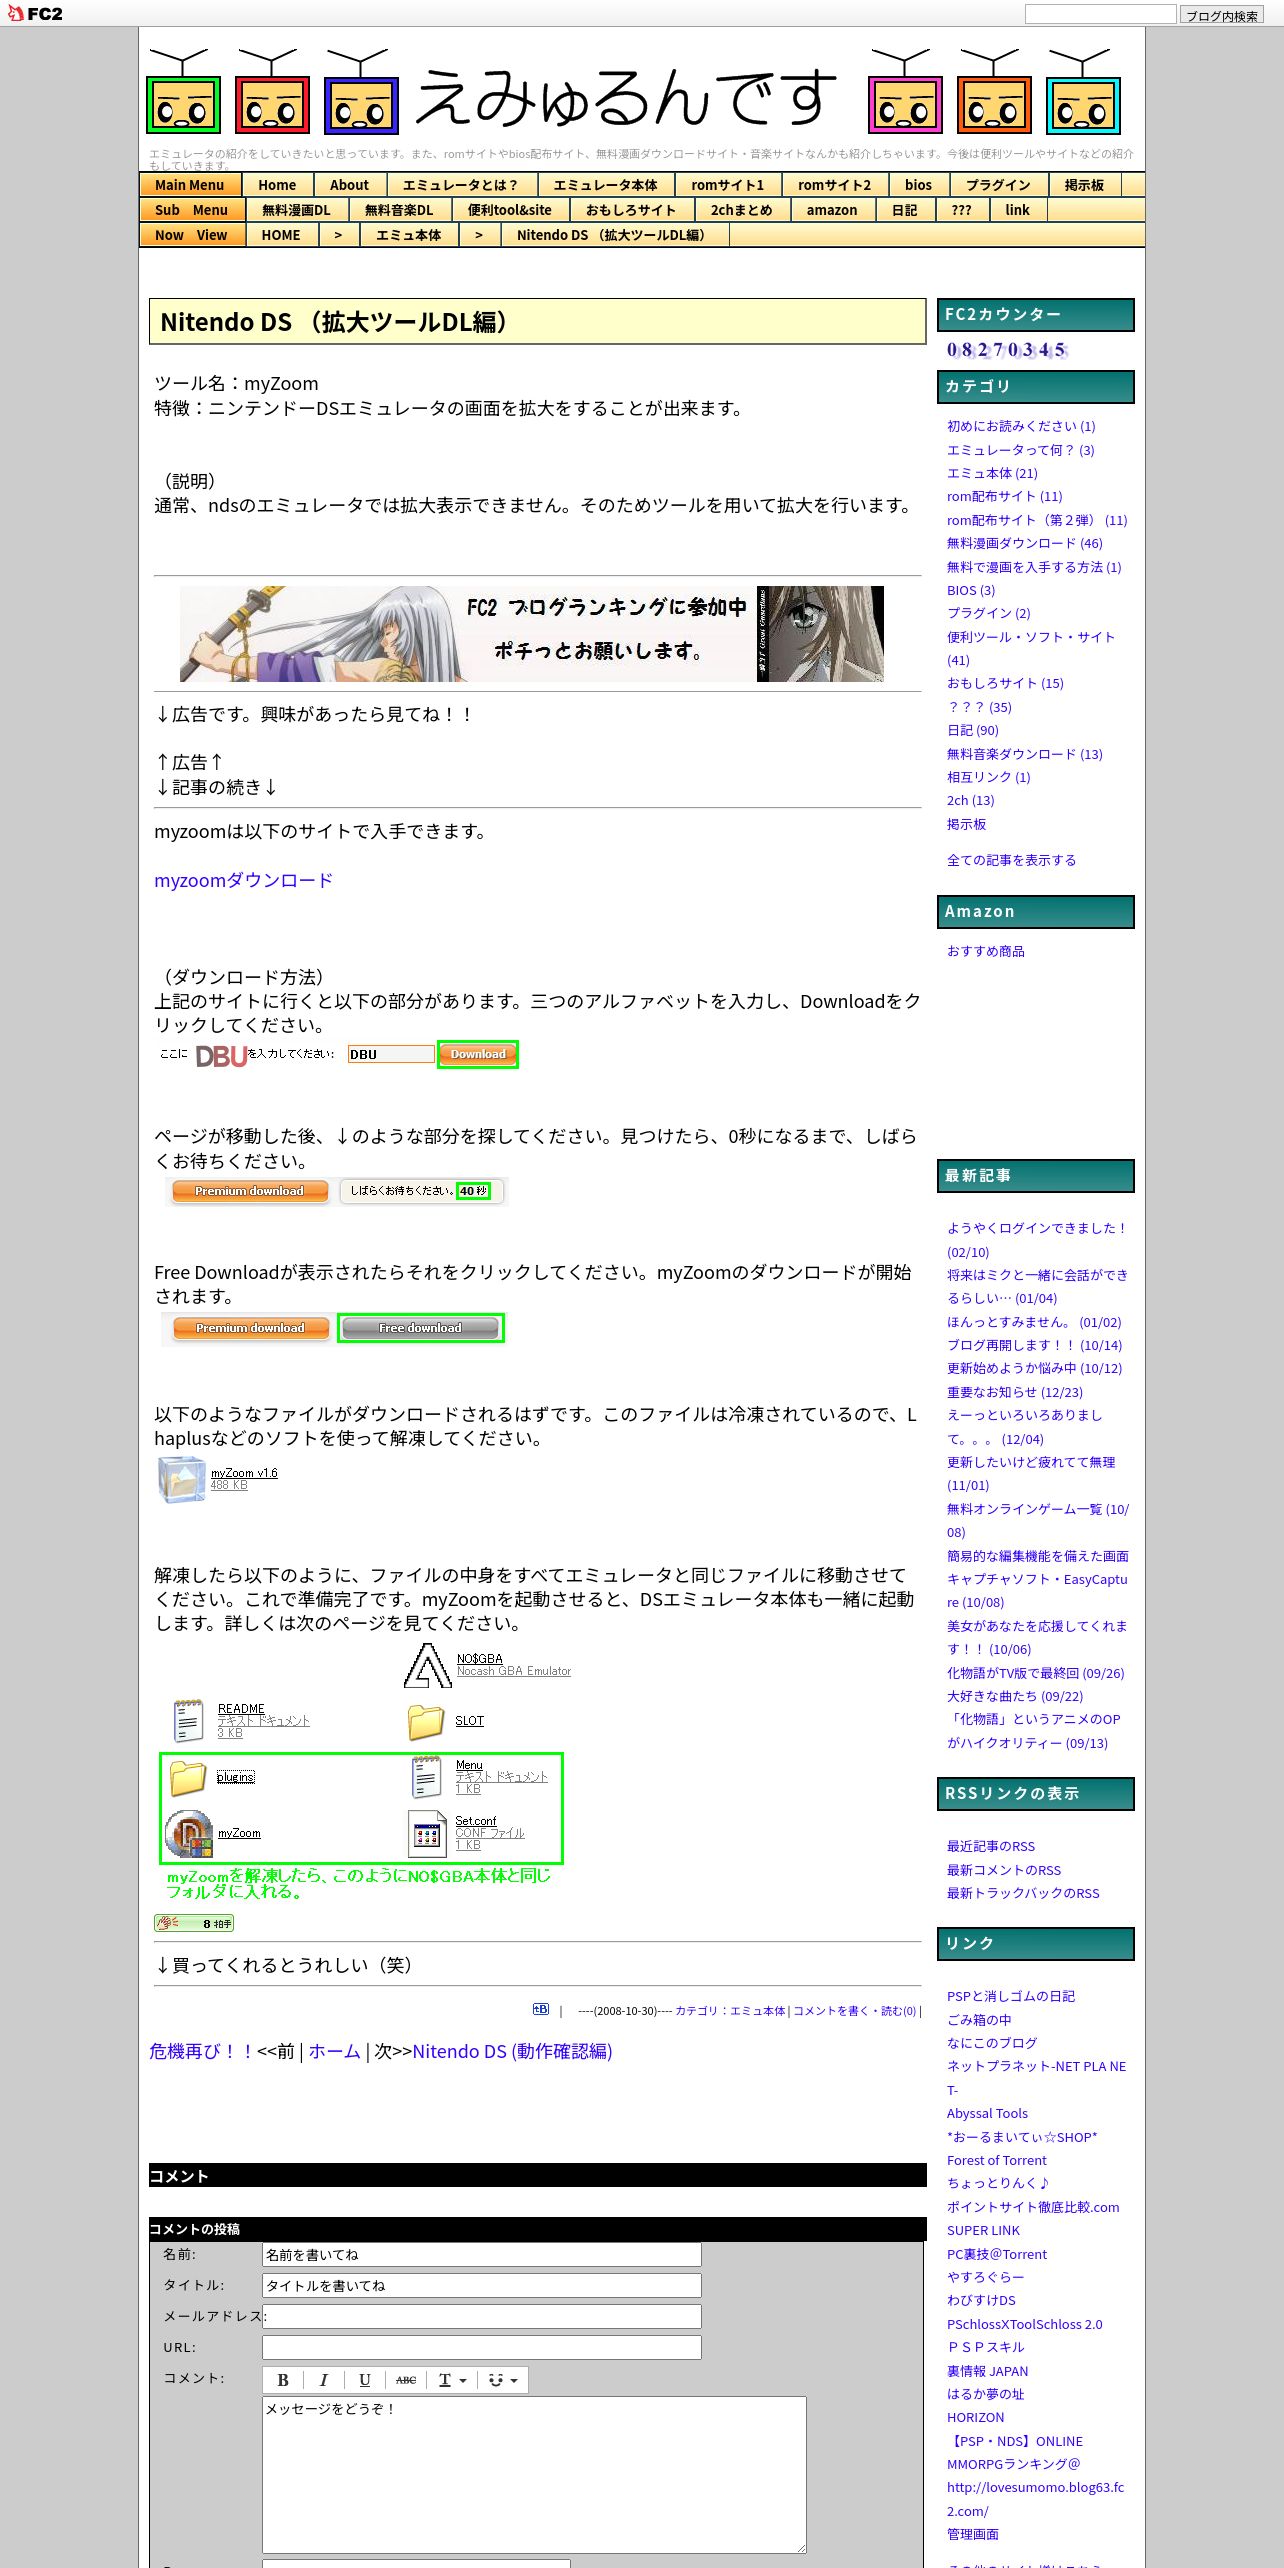1284x2568 pixels.
Task: Open エミュレータとは？ menu item
Action: (461, 185)
